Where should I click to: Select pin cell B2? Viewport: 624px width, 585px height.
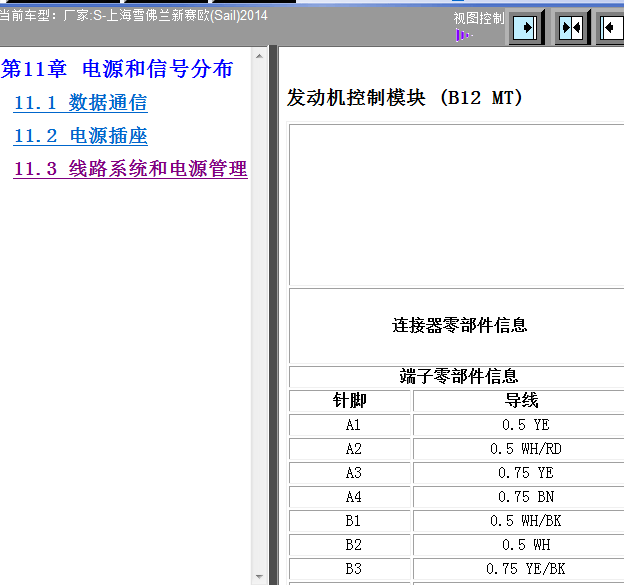coord(349,544)
